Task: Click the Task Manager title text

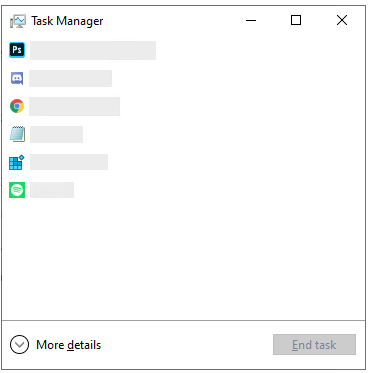Action: (67, 21)
